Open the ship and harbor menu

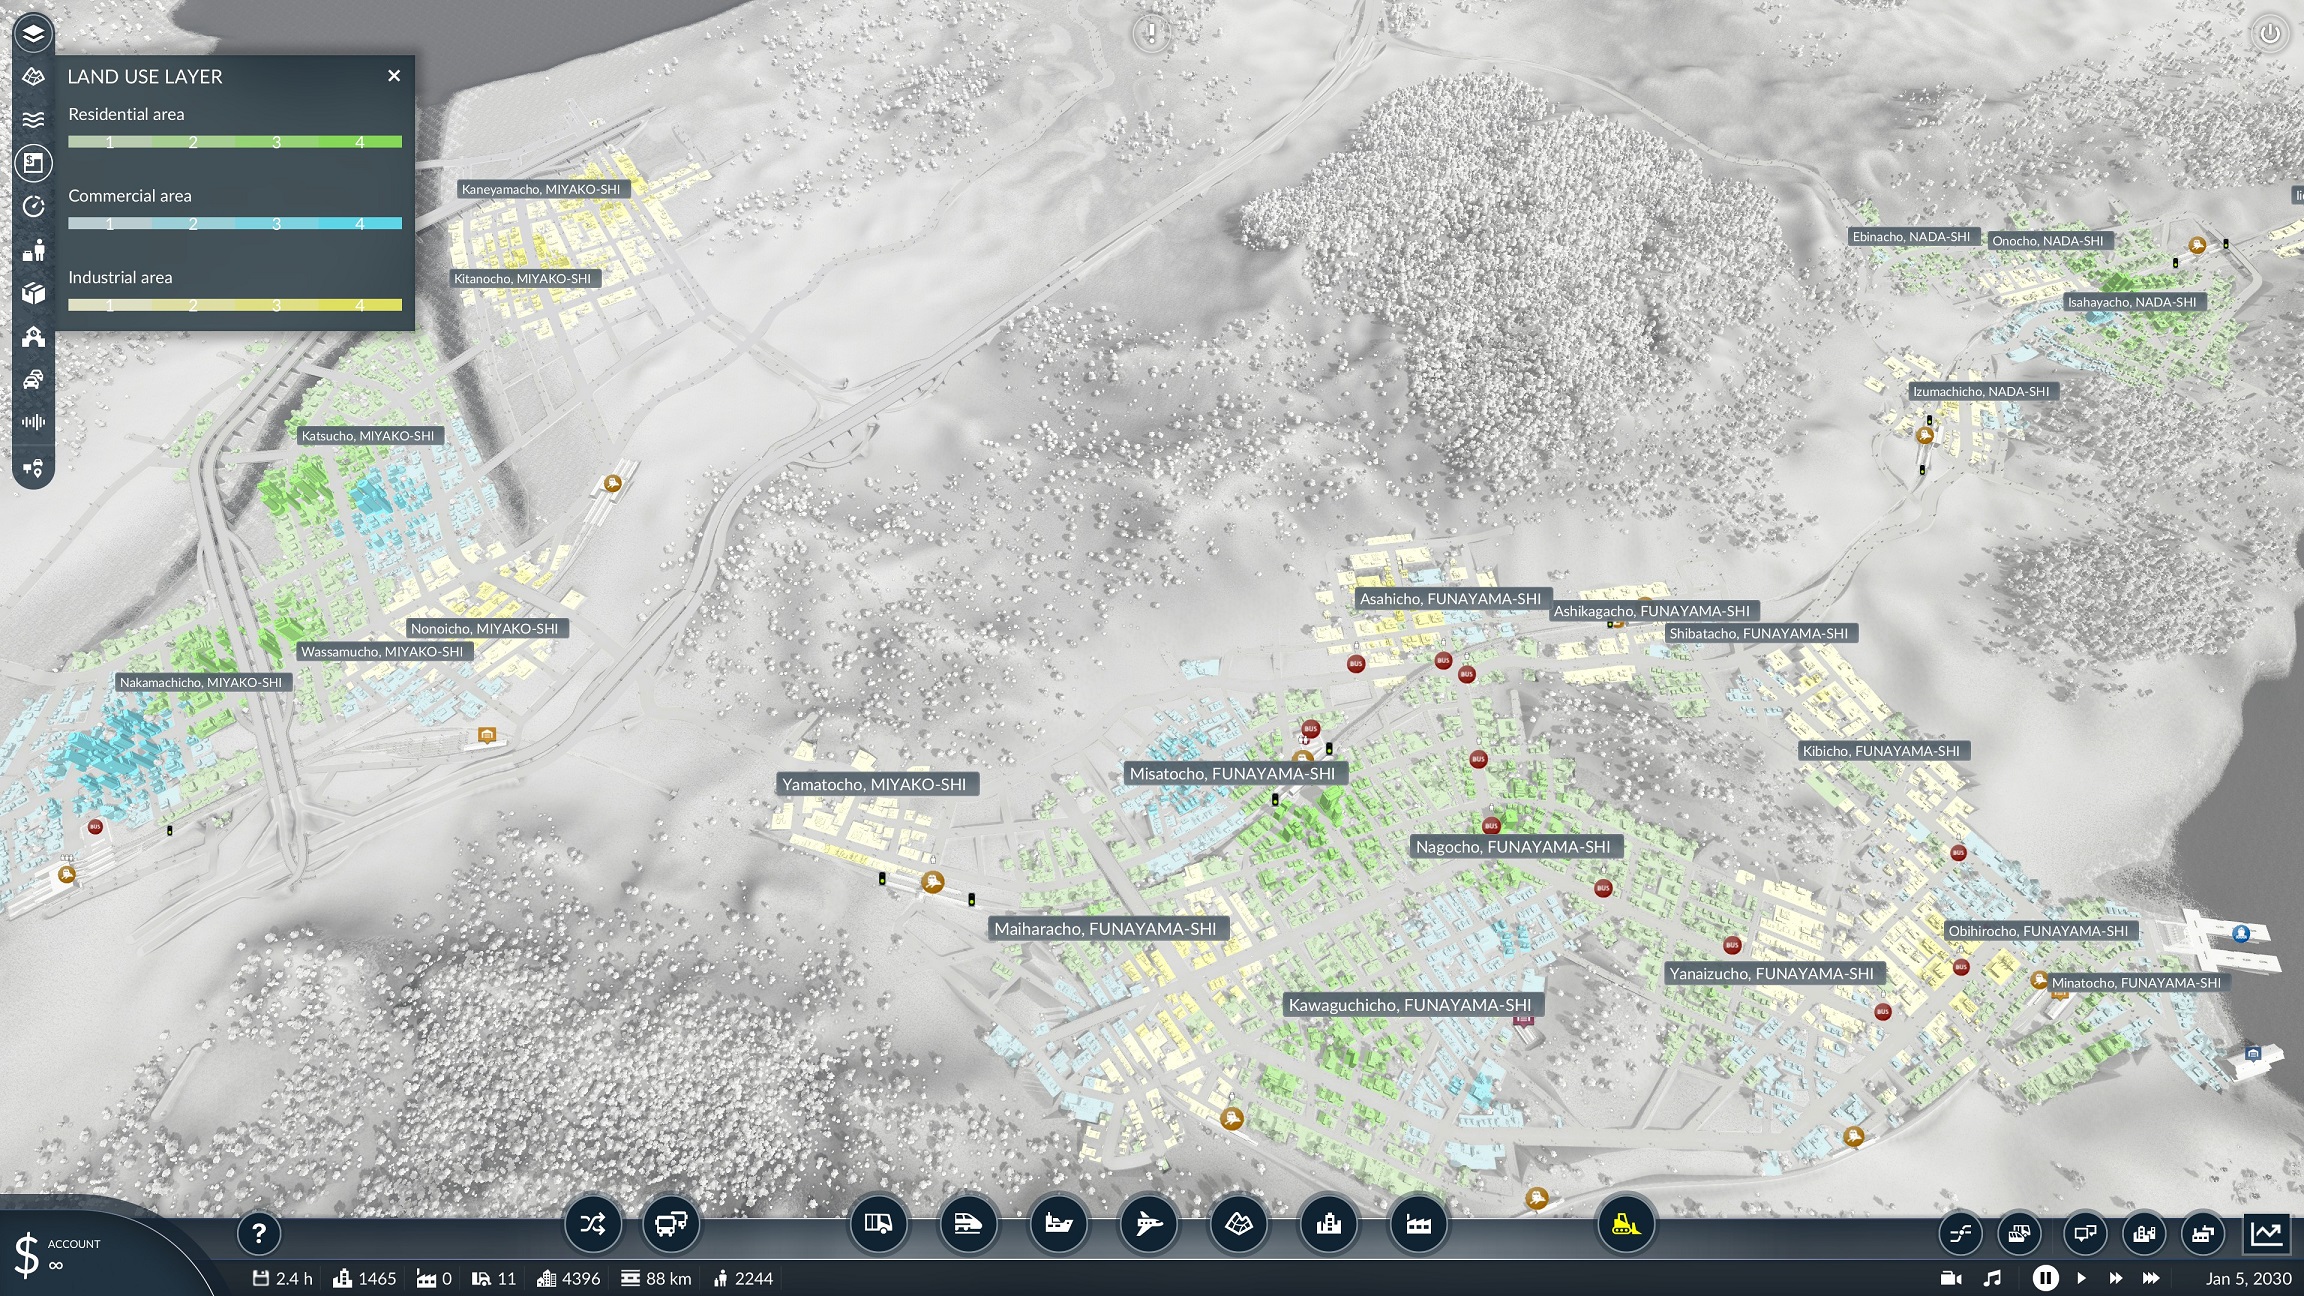pyautogui.click(x=1058, y=1223)
